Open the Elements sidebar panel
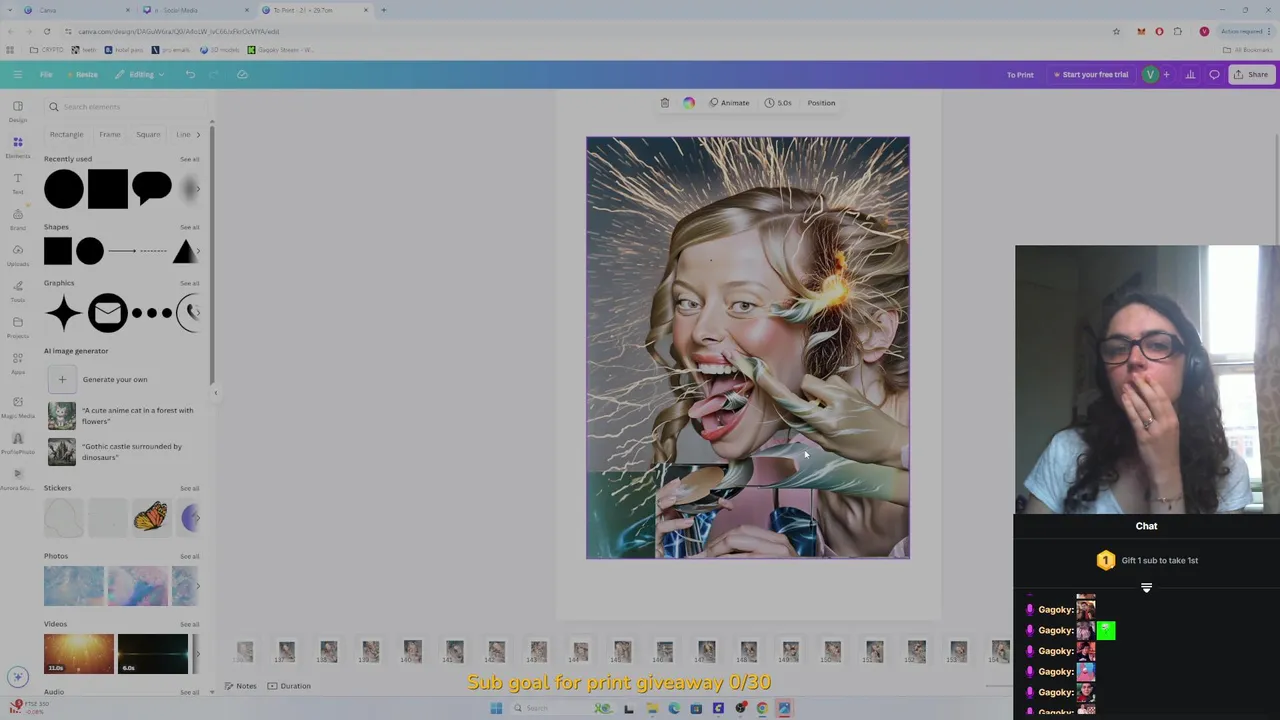Screen dimensions: 1280x720 pyautogui.click(x=18, y=147)
